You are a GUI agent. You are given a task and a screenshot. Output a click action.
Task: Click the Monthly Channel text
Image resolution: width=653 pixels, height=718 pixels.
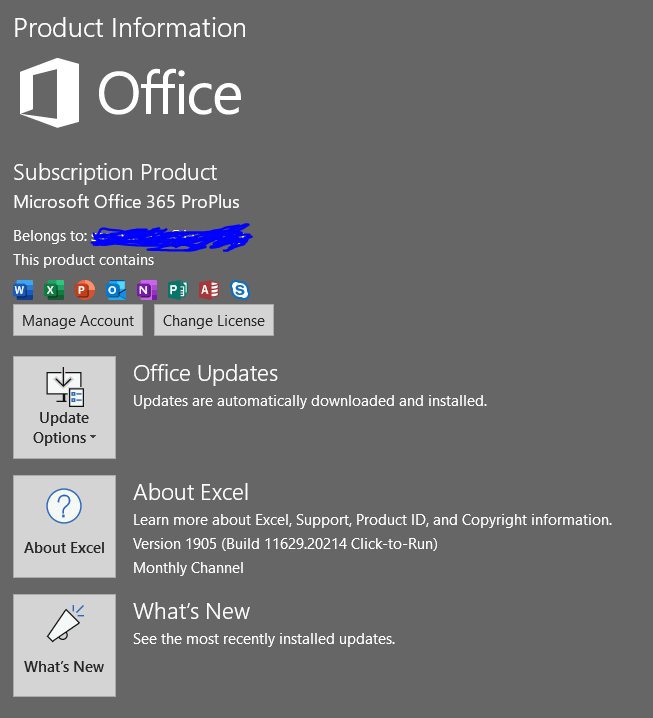[188, 568]
